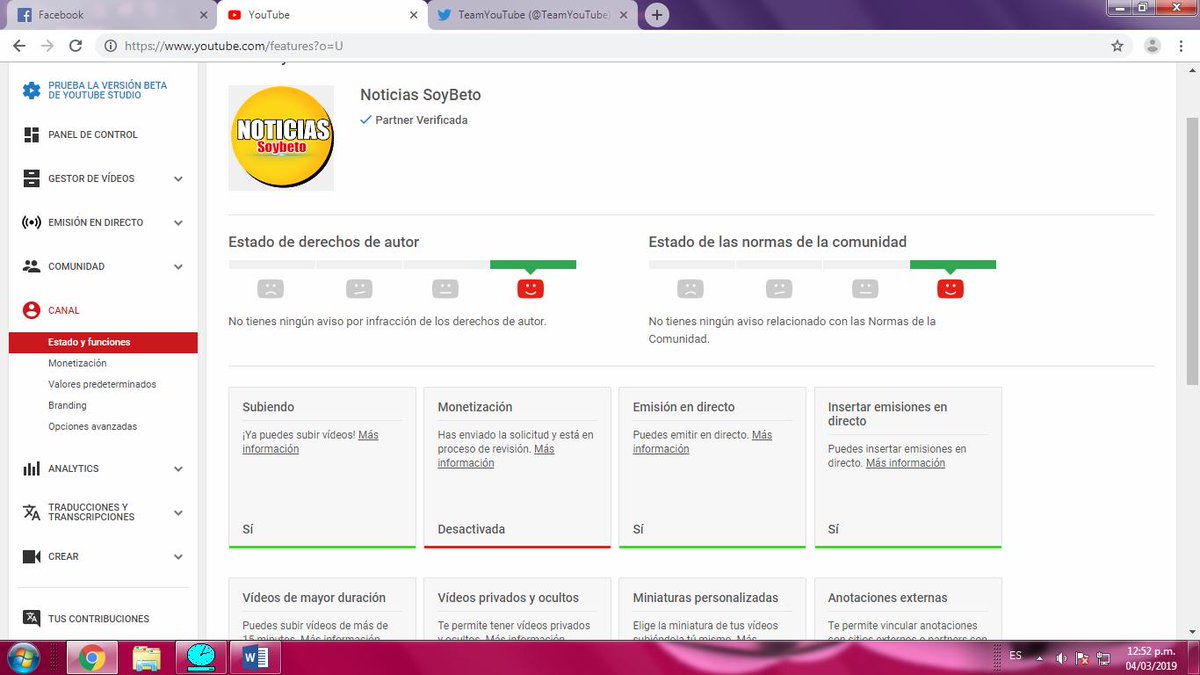
Task: Click Prueba la versión beta de YouTube Studio
Action: [x=107, y=90]
